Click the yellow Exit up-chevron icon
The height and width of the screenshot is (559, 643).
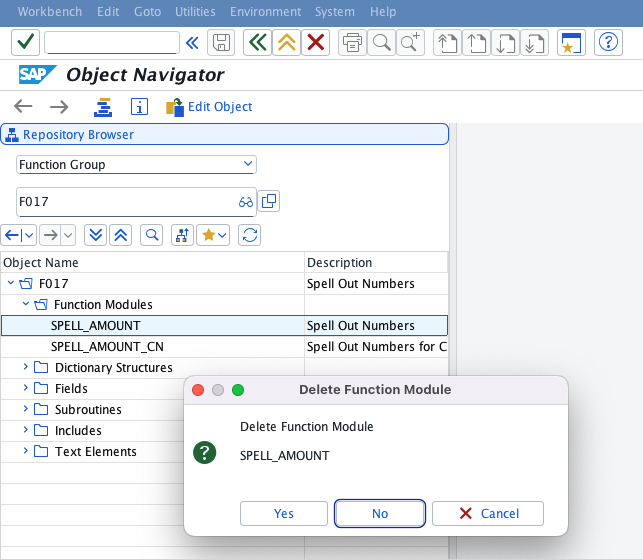[287, 42]
